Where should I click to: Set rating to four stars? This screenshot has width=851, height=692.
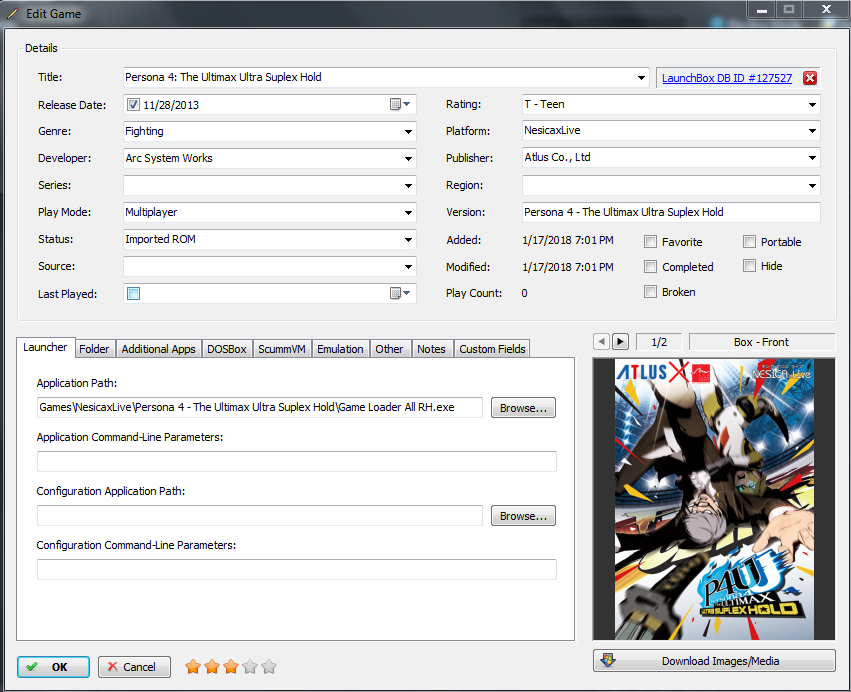coord(250,666)
